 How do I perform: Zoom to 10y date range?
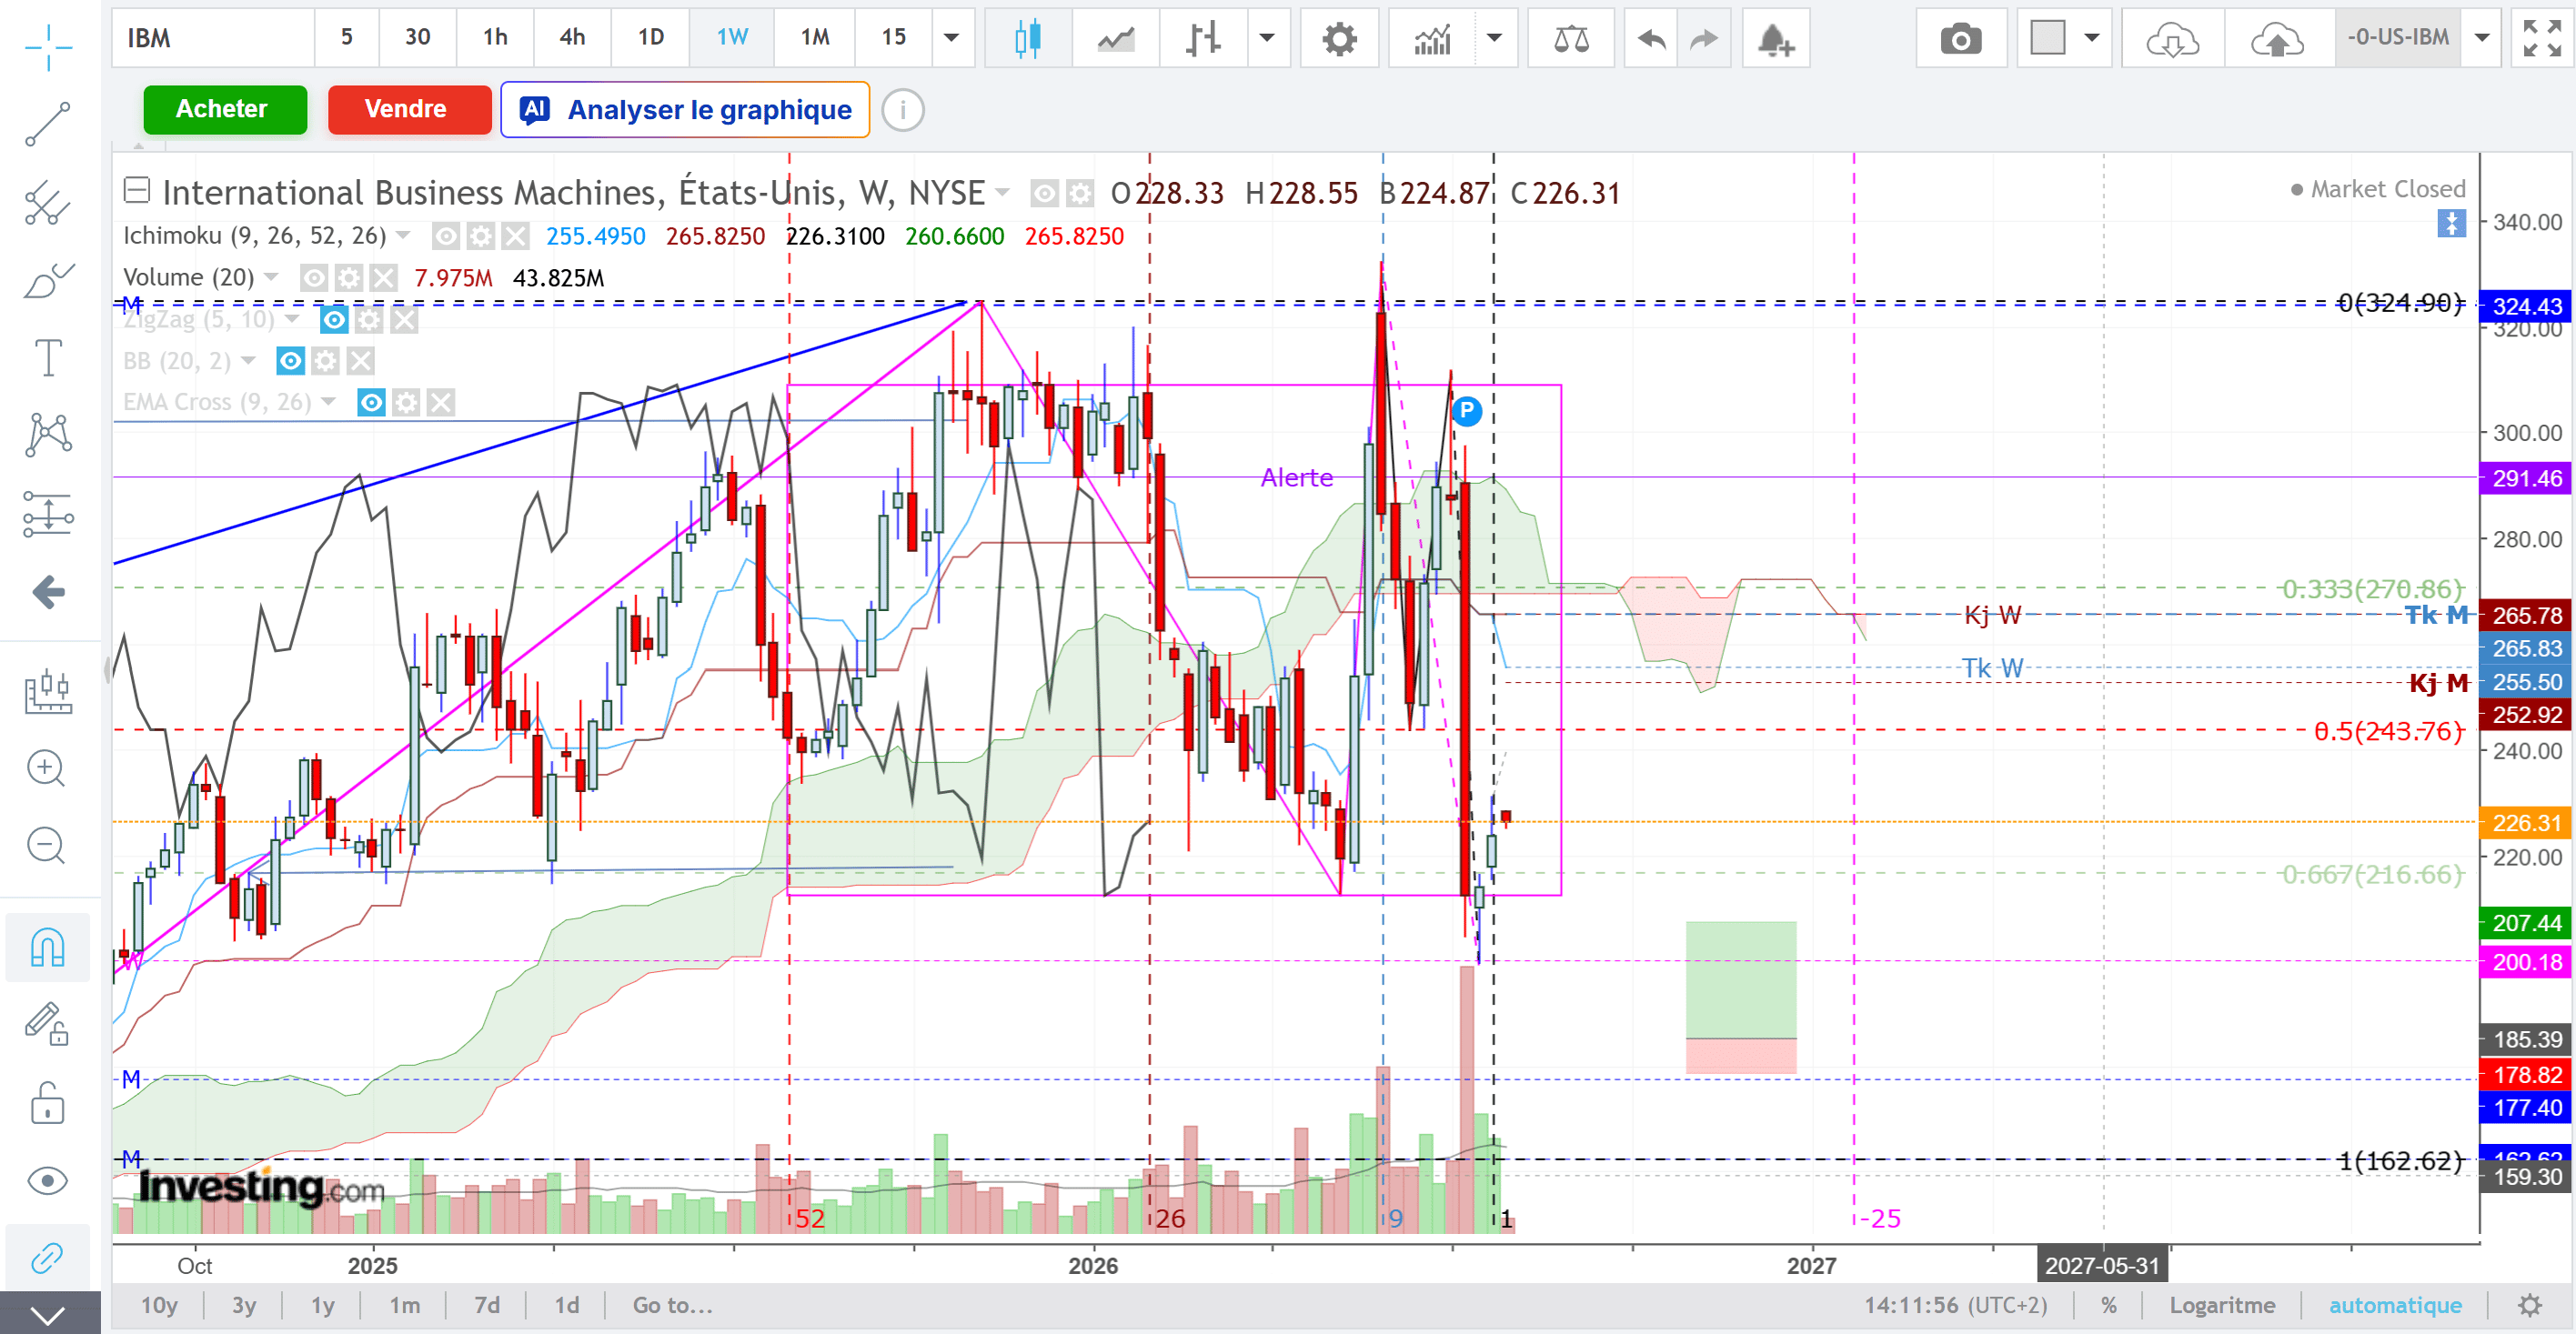pyautogui.click(x=159, y=1305)
